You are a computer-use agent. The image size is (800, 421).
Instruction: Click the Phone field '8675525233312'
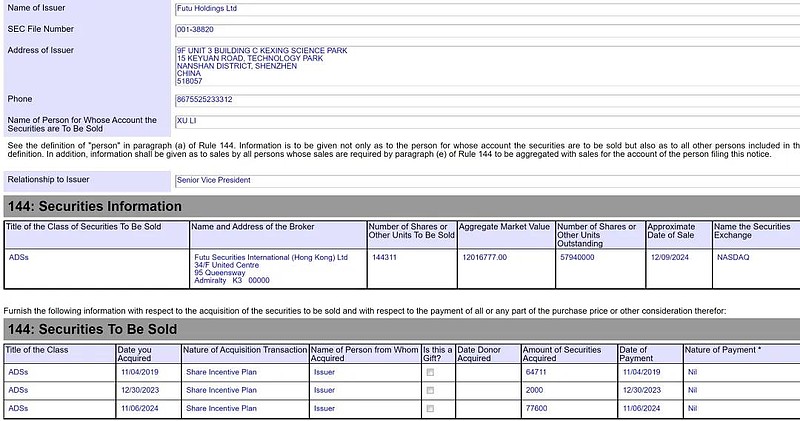tap(487, 100)
